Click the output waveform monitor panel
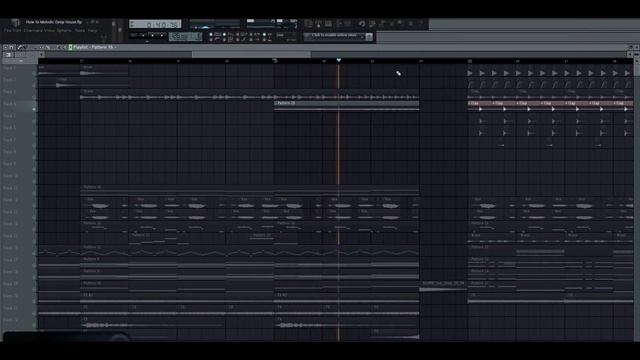This screenshot has height=360, width=640. [x=215, y=24]
